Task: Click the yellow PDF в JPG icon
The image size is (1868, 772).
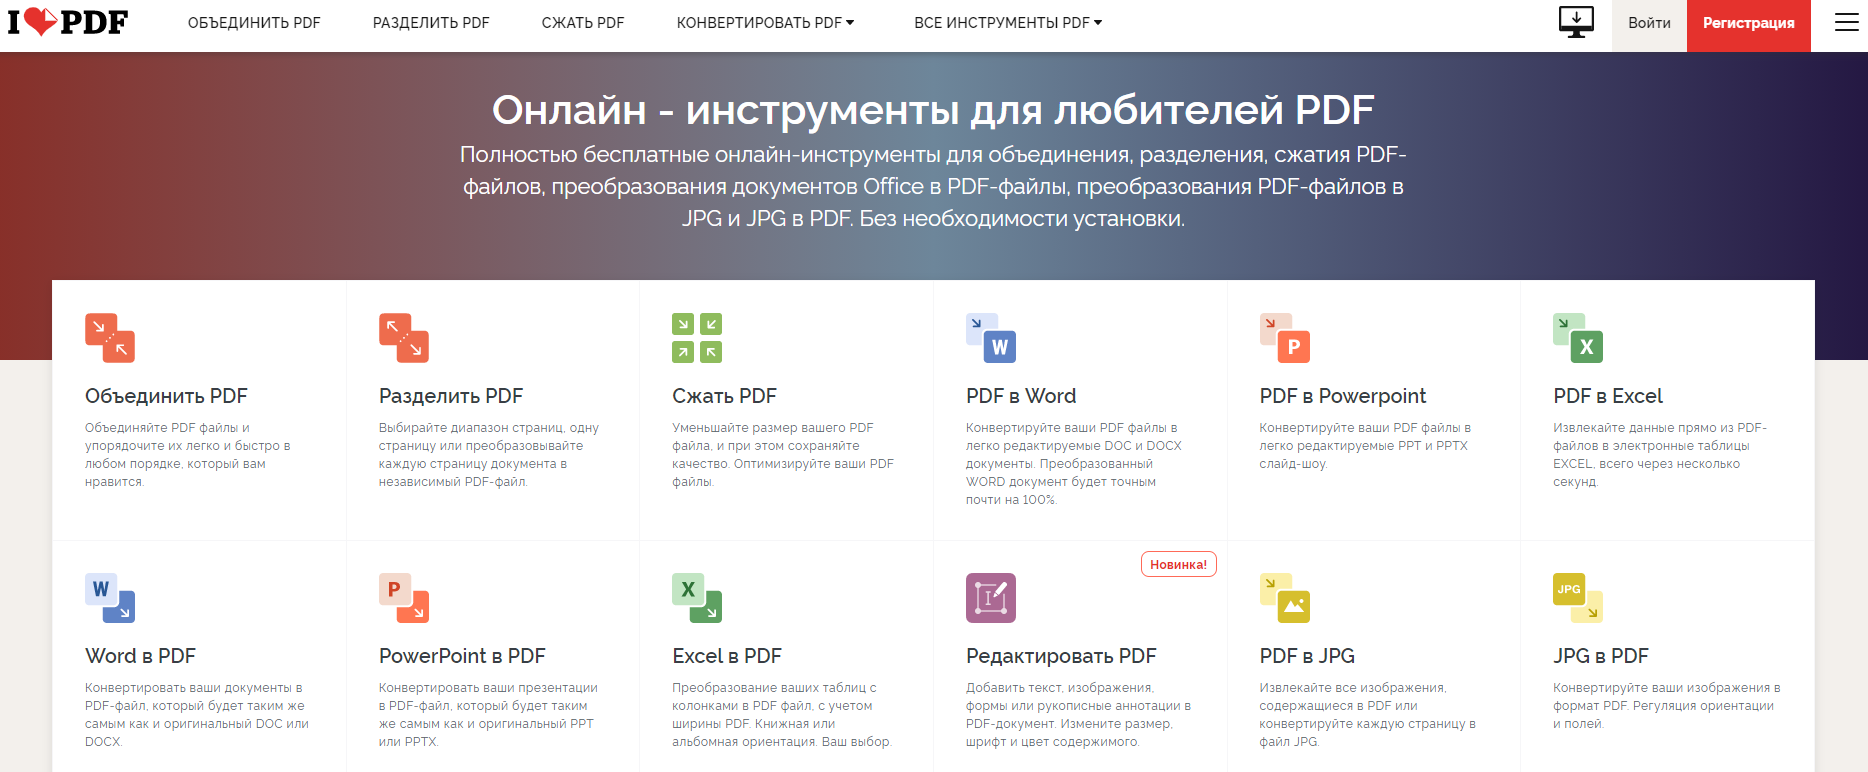Action: [1285, 598]
